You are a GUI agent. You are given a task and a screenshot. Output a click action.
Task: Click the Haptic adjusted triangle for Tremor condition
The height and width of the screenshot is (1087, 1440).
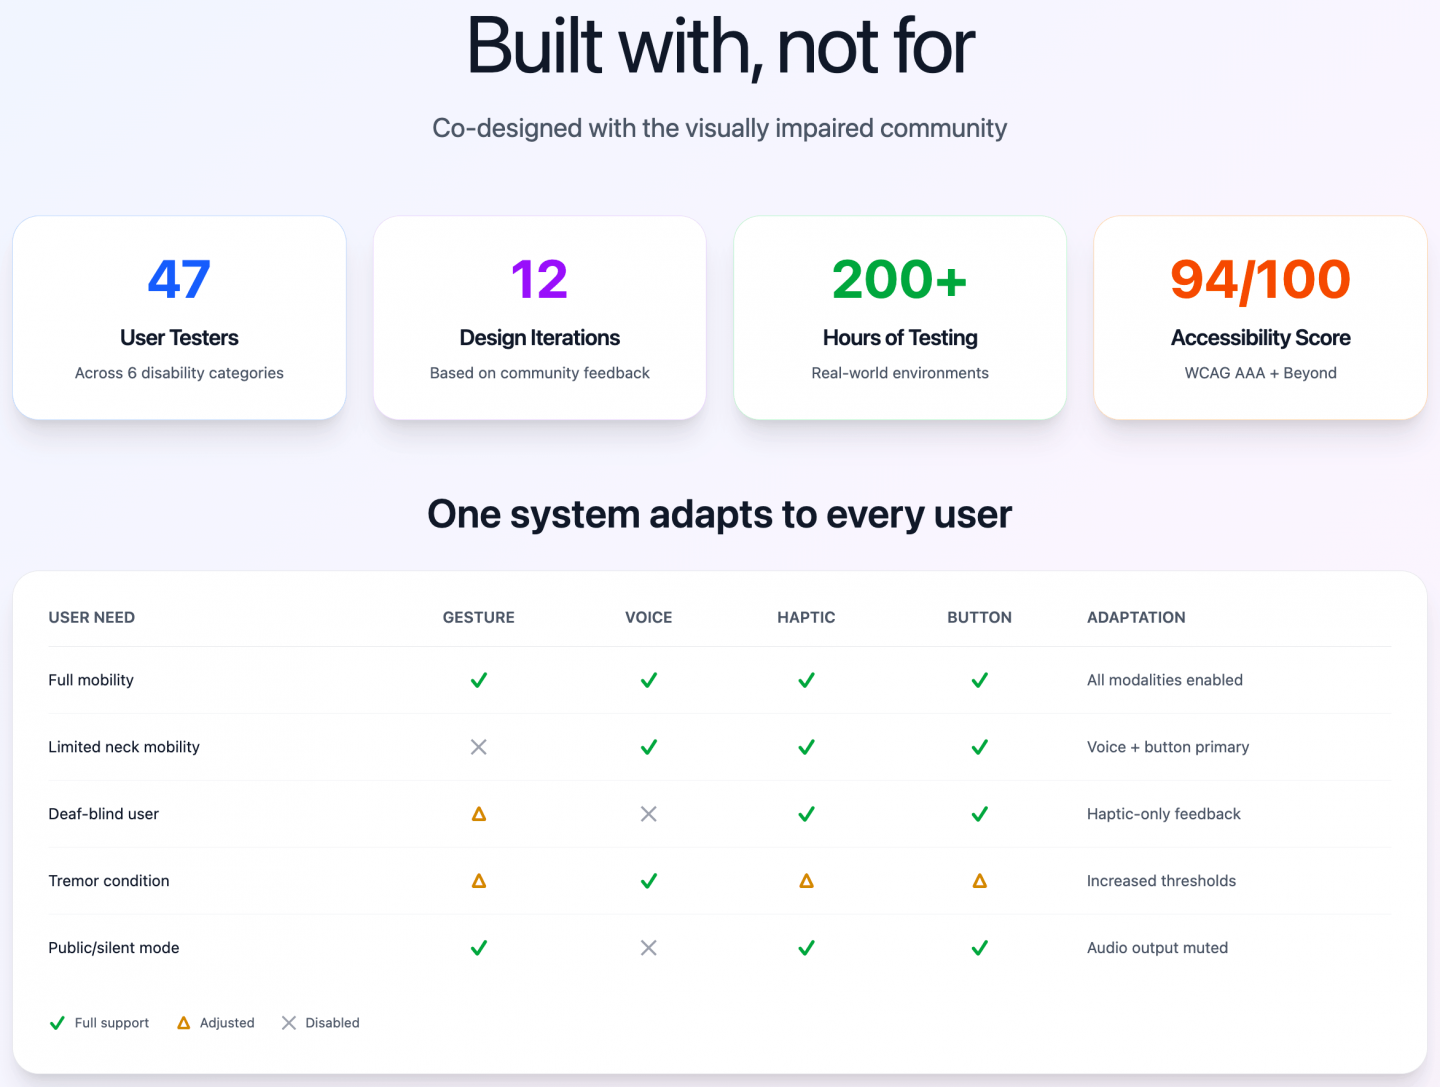point(806,881)
